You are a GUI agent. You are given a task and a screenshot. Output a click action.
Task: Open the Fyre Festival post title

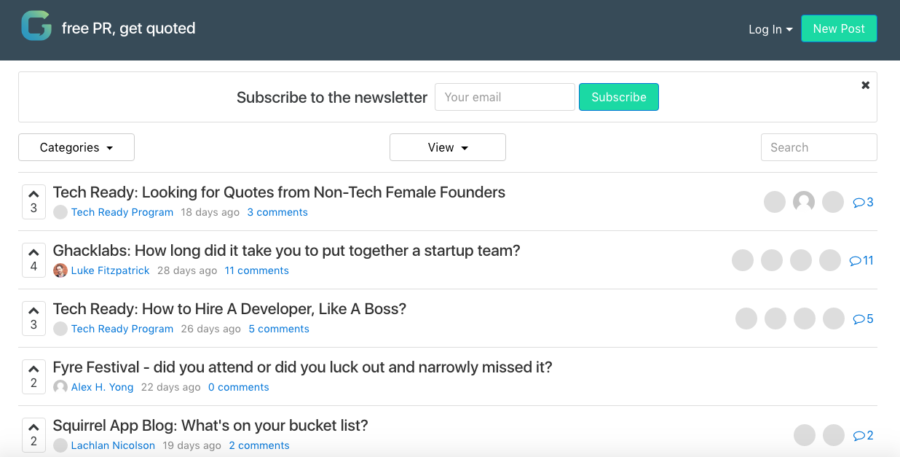pos(302,367)
